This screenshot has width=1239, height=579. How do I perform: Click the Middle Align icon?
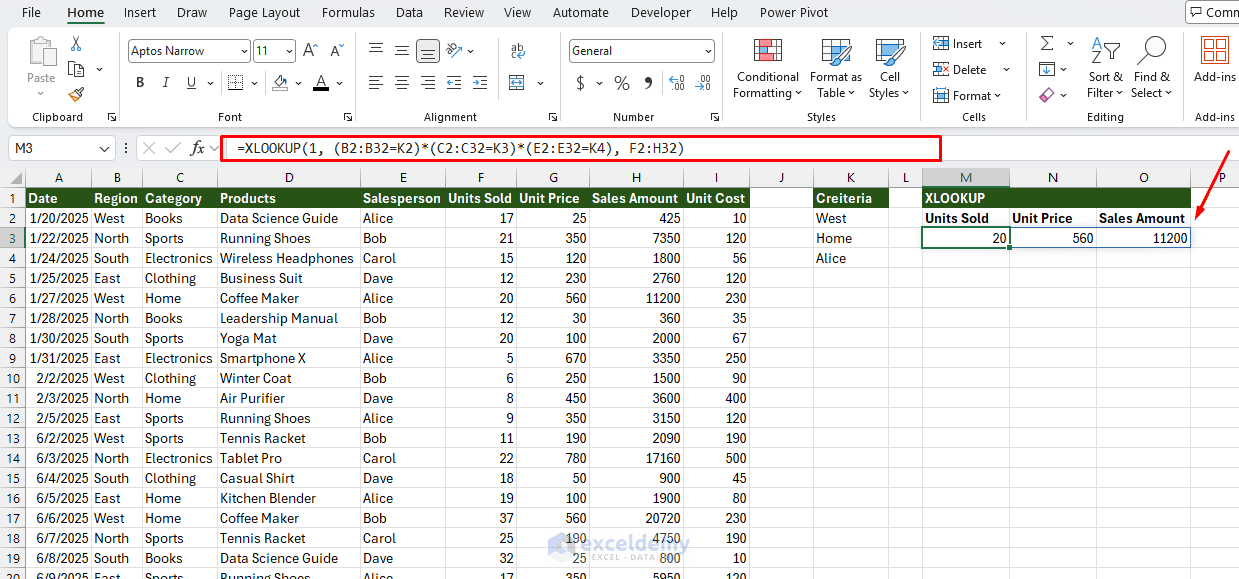401,51
